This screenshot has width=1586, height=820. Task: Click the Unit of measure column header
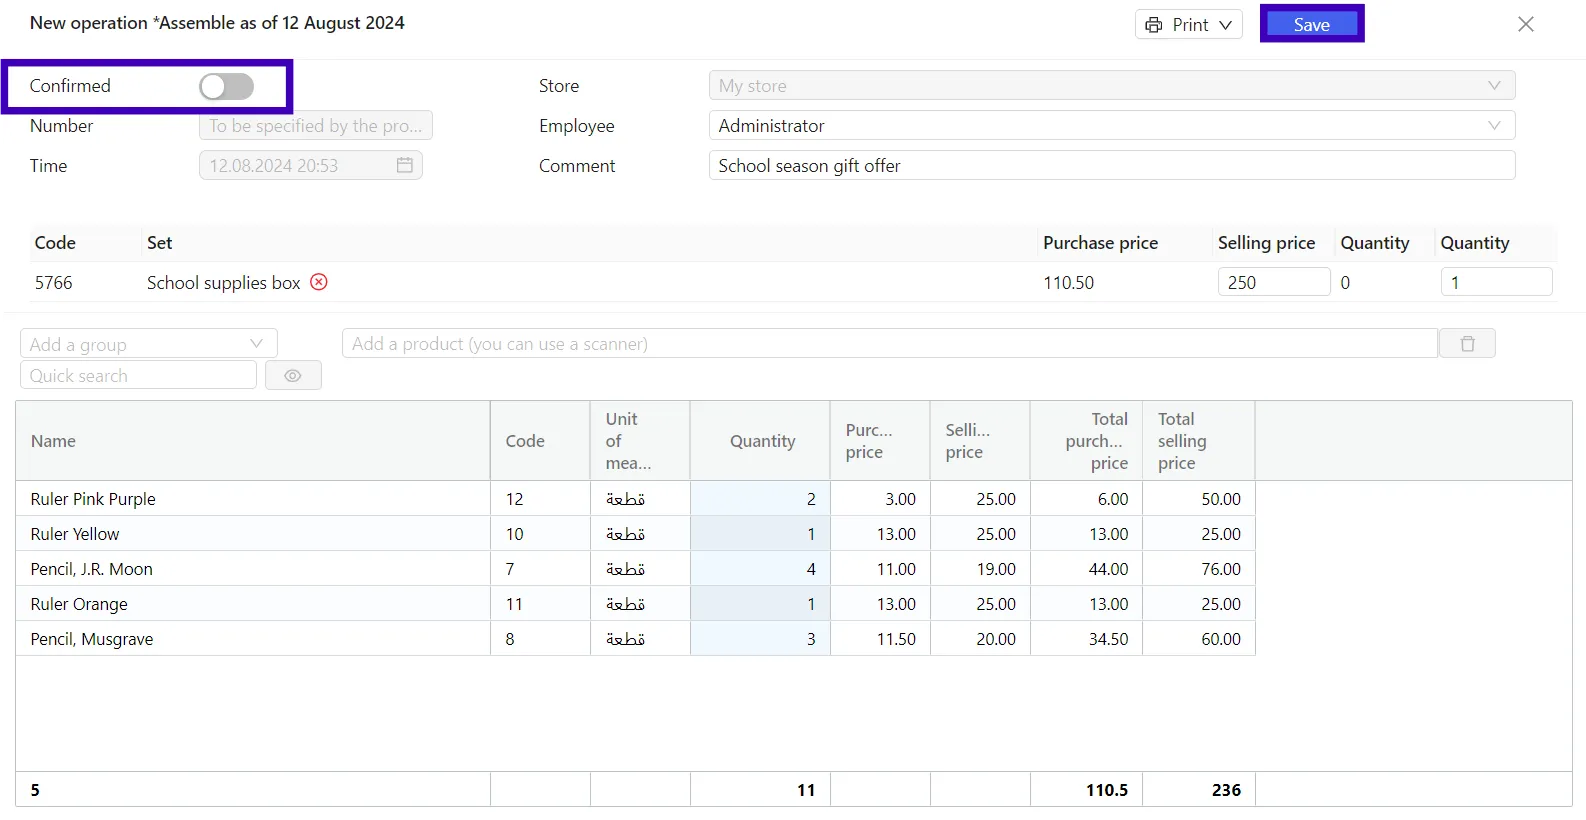coord(640,441)
